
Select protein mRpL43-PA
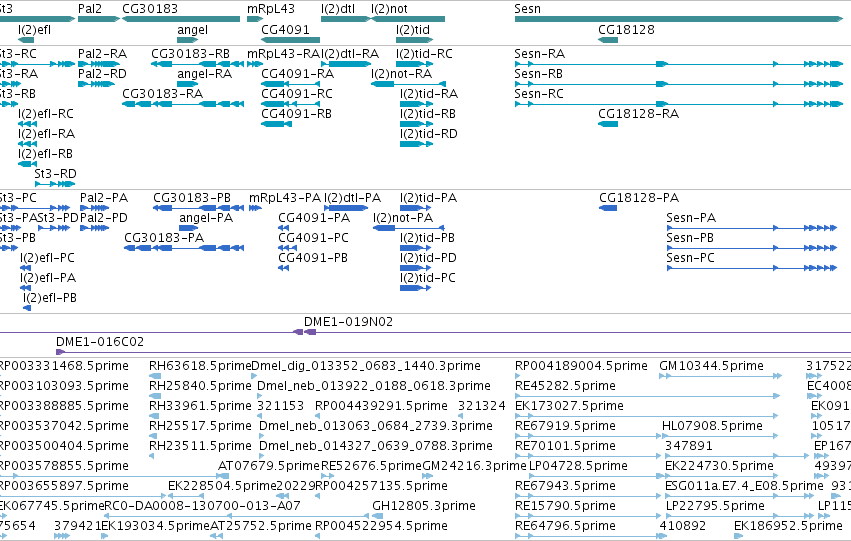(255, 208)
